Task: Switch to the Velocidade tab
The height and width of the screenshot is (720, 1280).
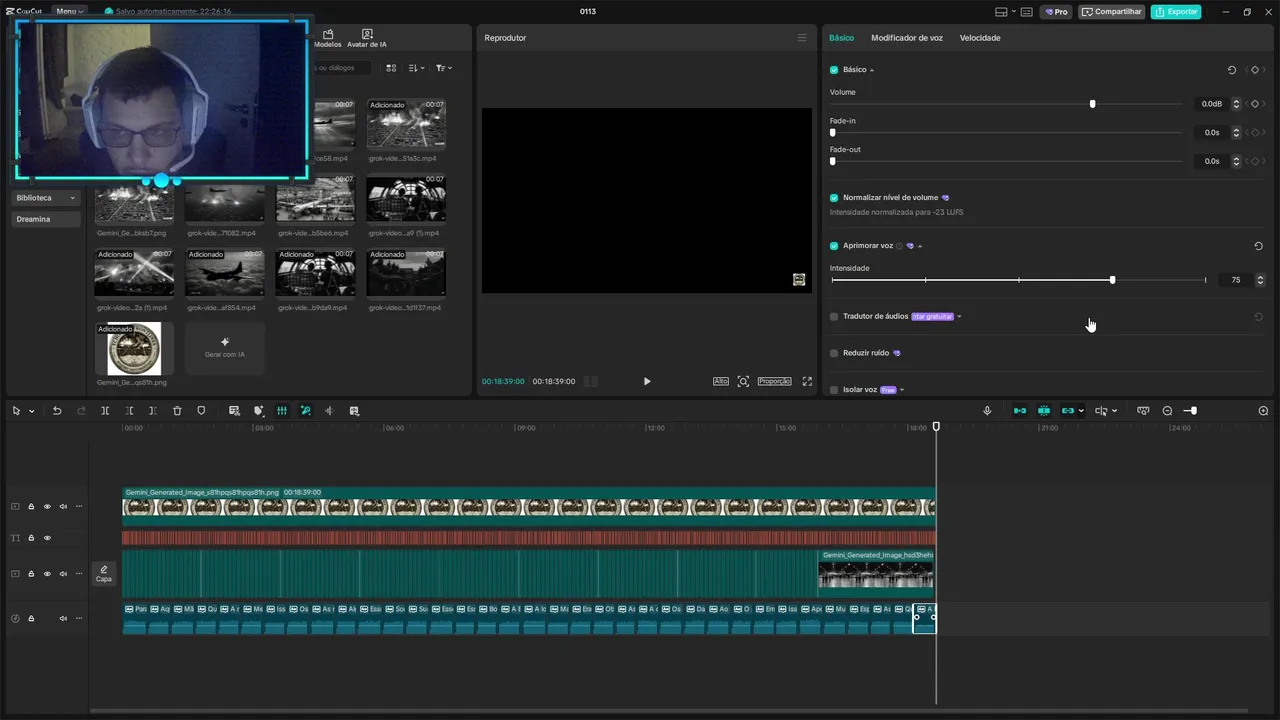Action: (x=980, y=38)
